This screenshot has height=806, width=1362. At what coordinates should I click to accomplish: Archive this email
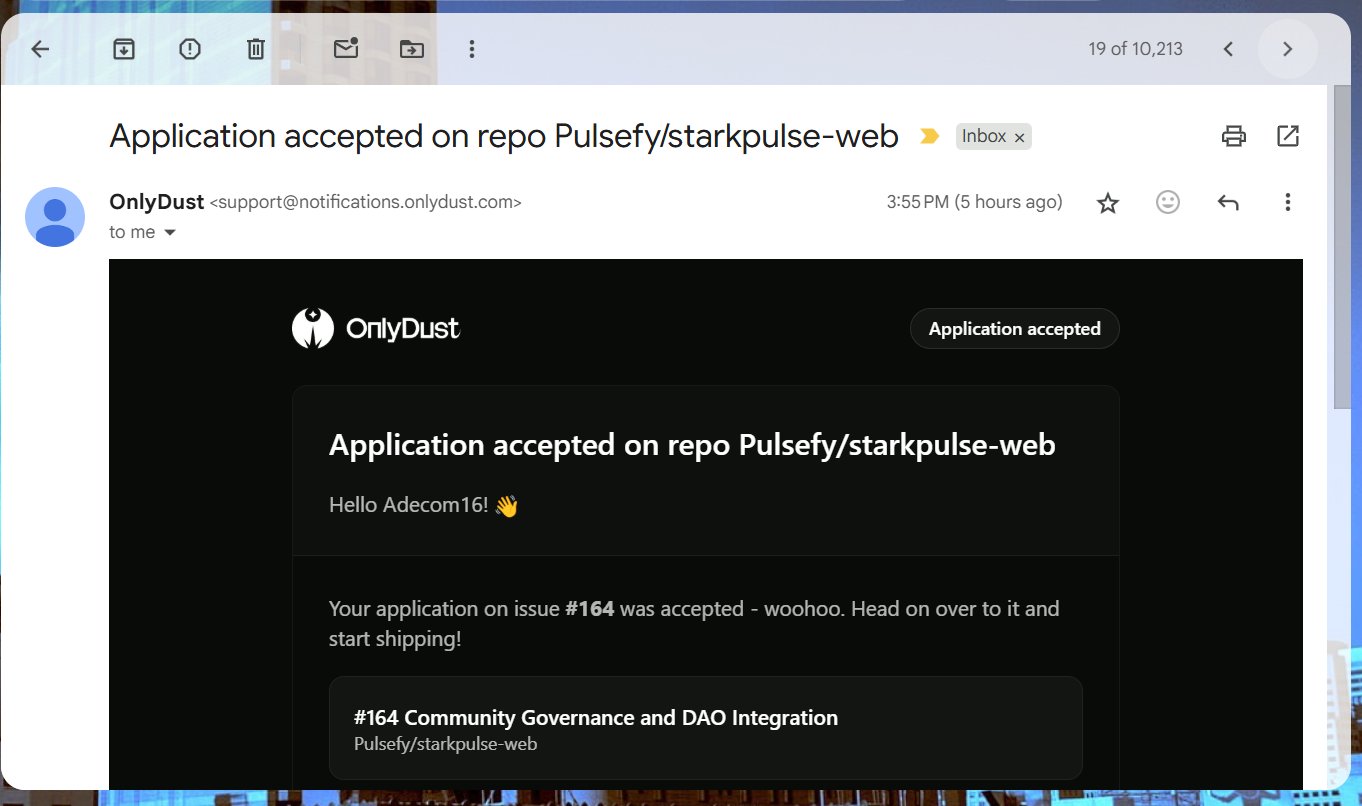click(124, 49)
